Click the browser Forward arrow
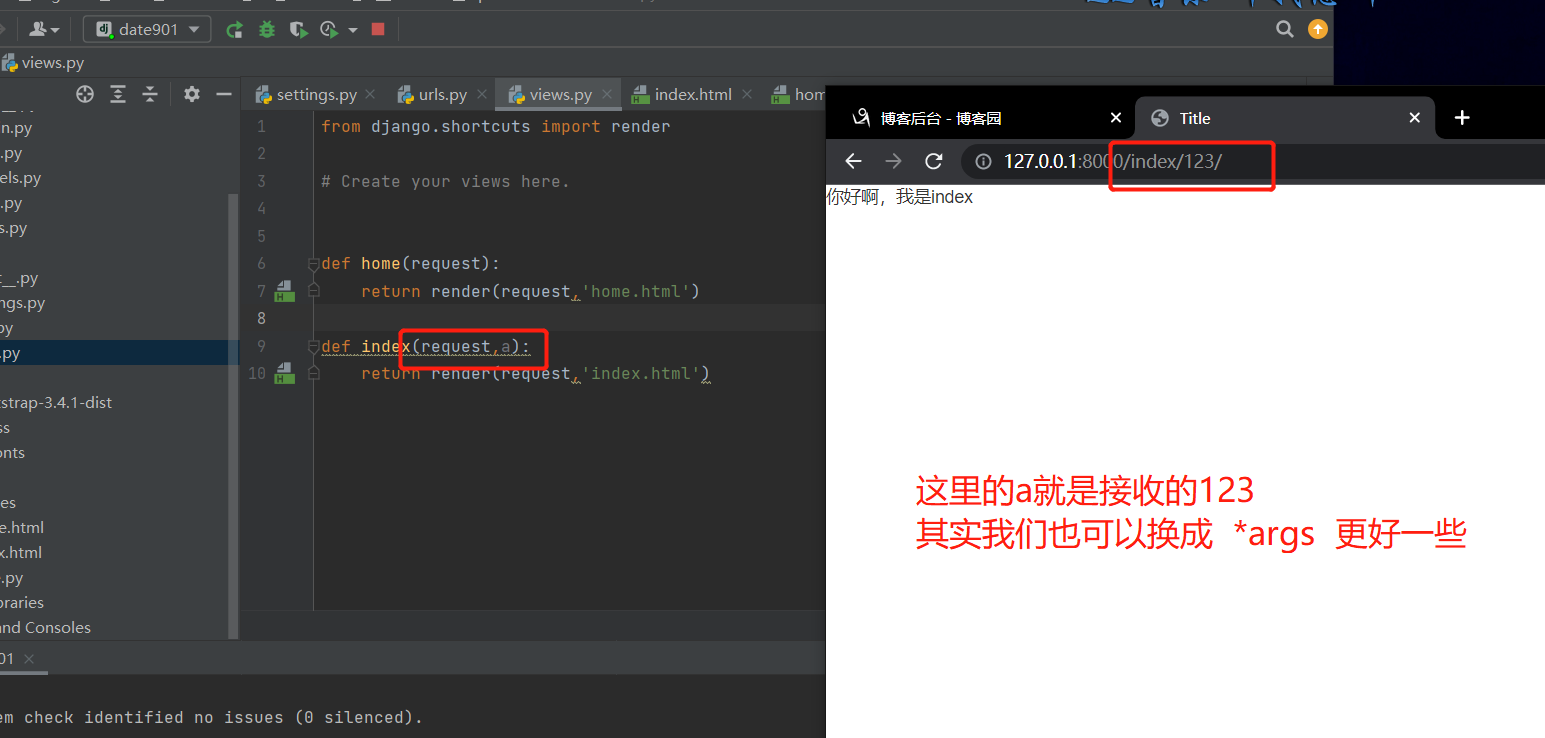The width and height of the screenshot is (1545, 738). 893,161
